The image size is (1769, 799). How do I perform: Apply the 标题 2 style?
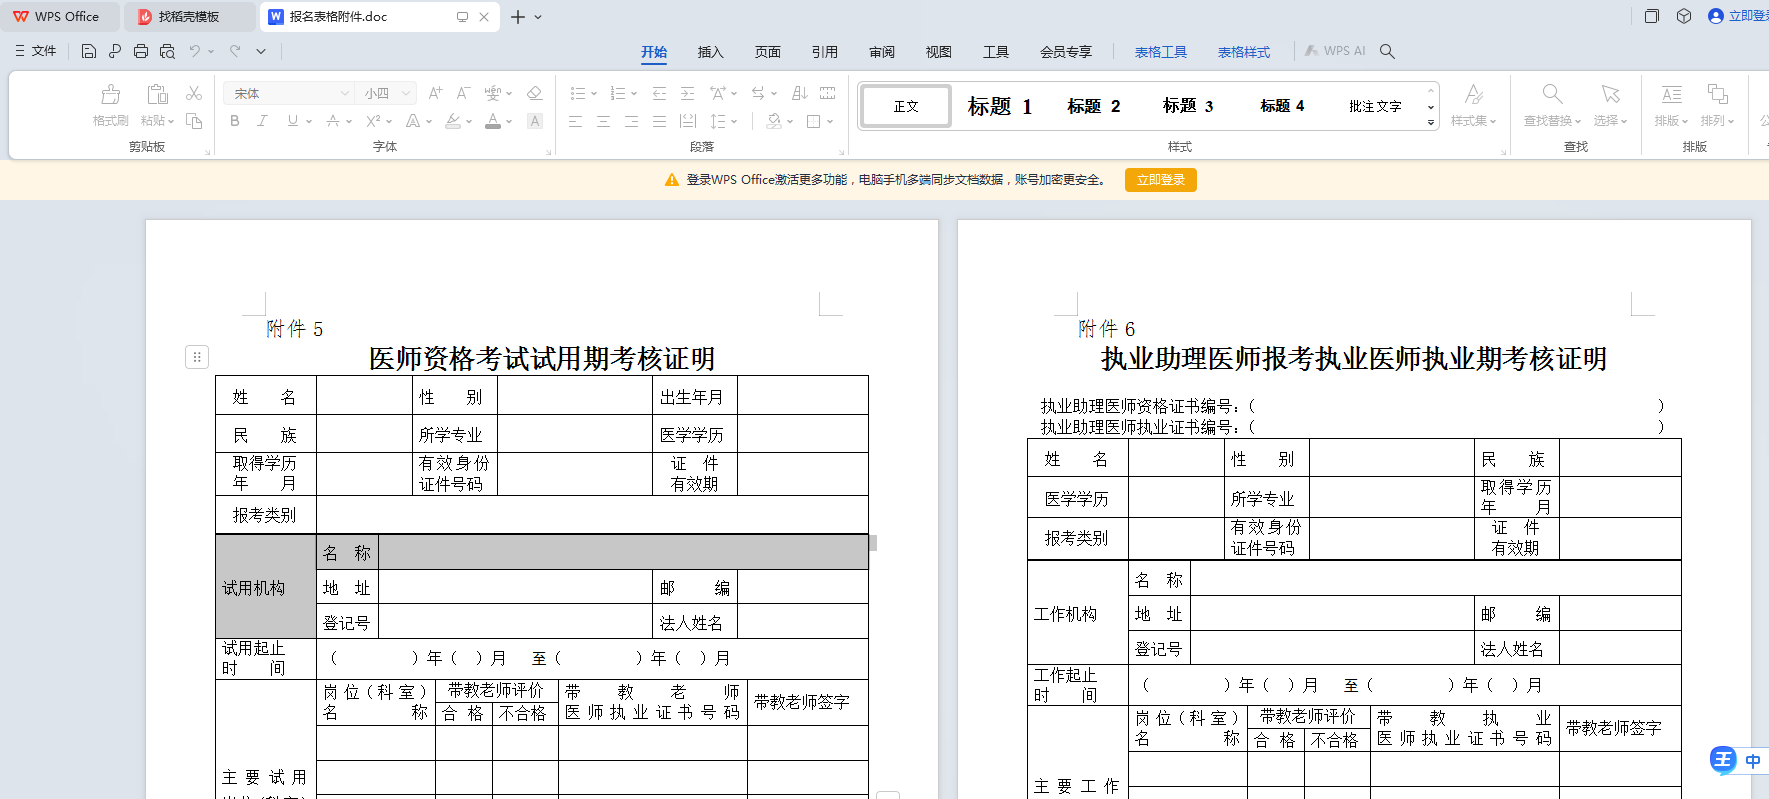(x=1093, y=106)
